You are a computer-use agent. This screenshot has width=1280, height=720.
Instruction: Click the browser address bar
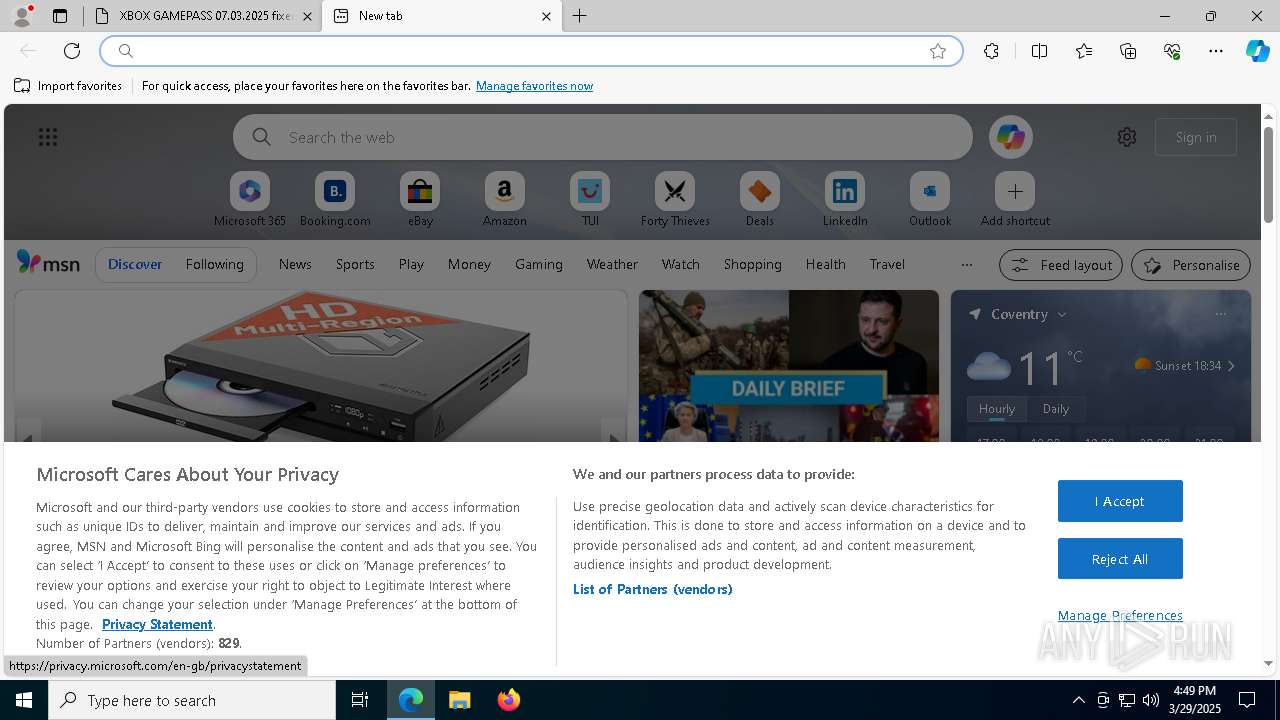pos(530,51)
